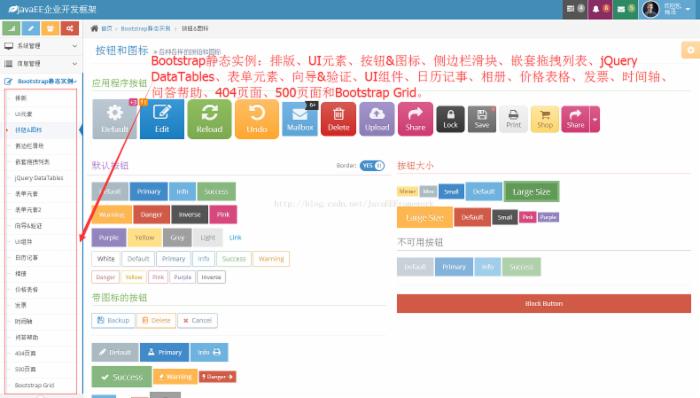Open the tasks list icon in header

click(575, 9)
